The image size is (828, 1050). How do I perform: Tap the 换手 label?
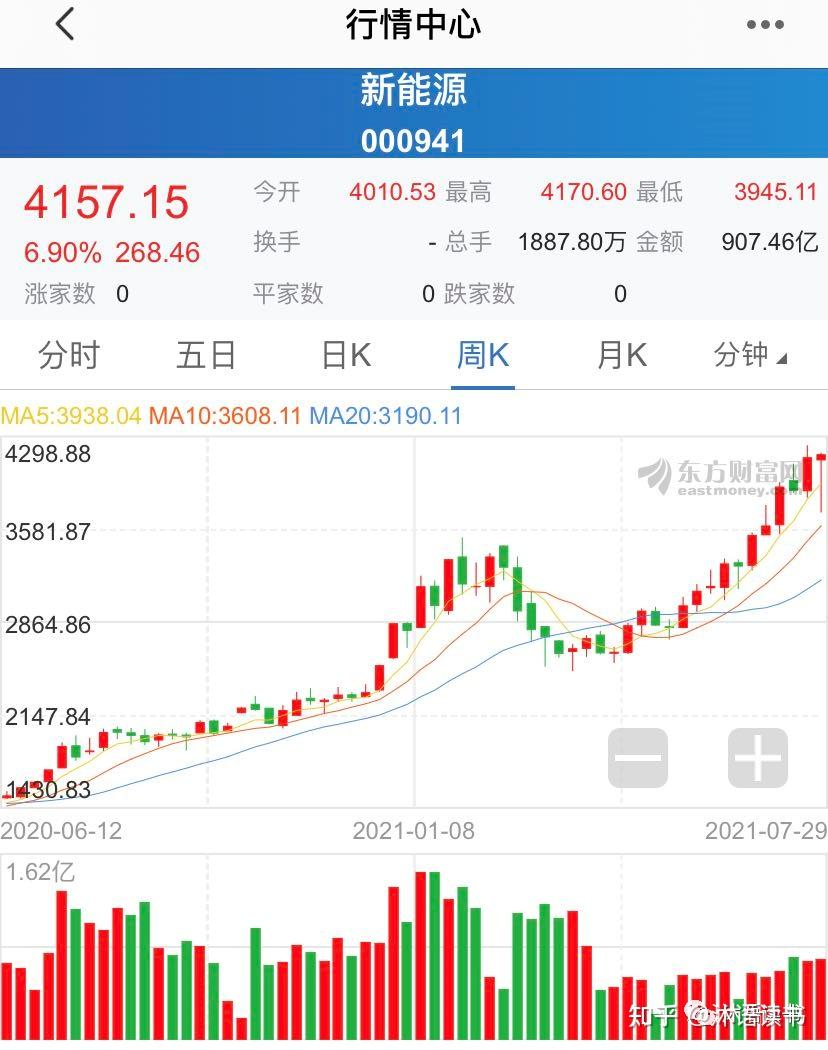277,242
